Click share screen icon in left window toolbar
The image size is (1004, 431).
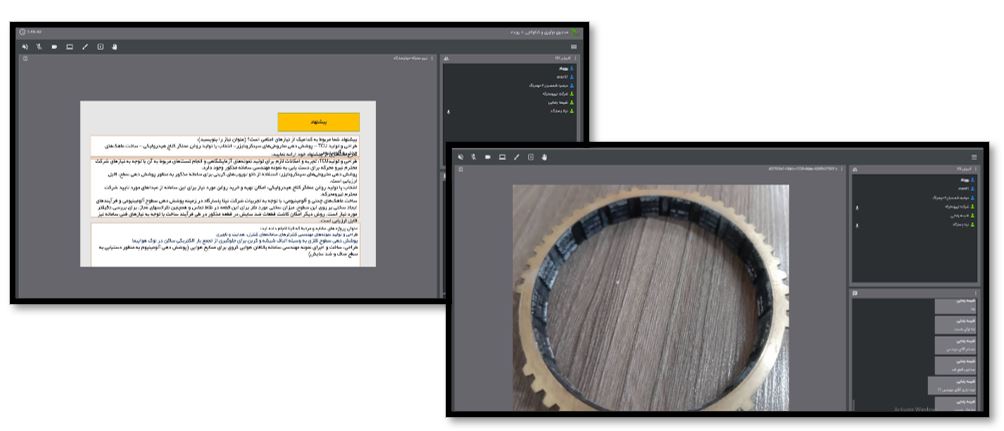(69, 47)
